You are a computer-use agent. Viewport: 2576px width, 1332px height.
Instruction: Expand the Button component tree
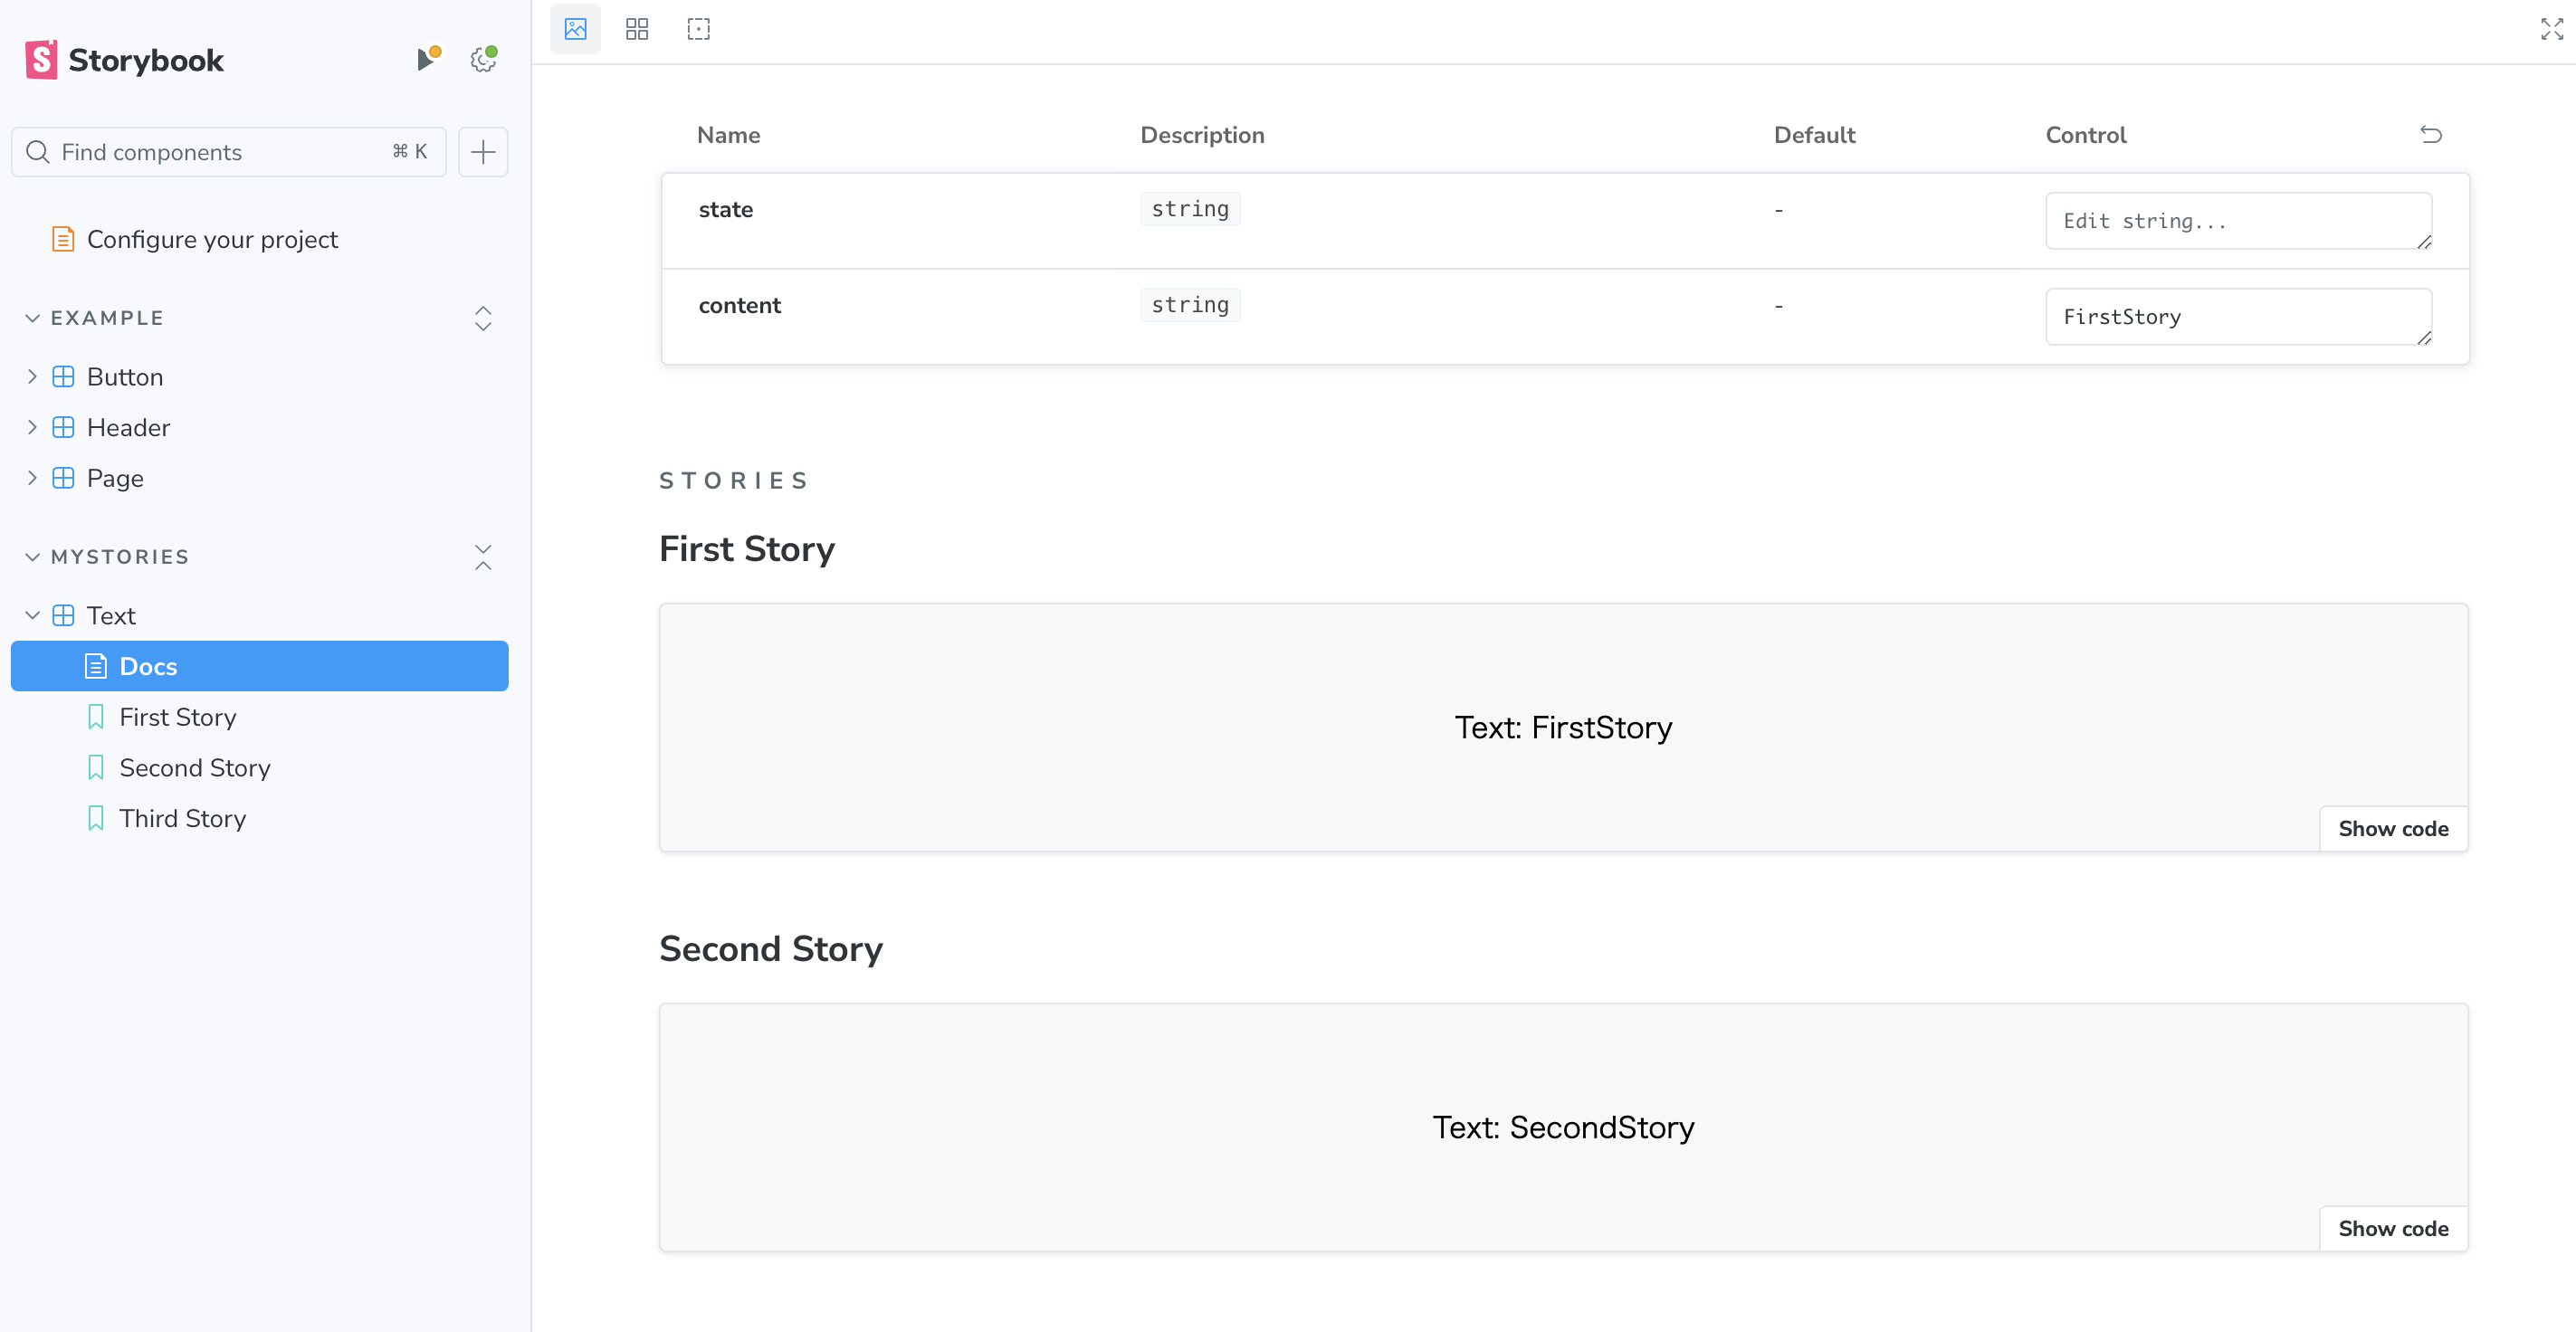32,377
